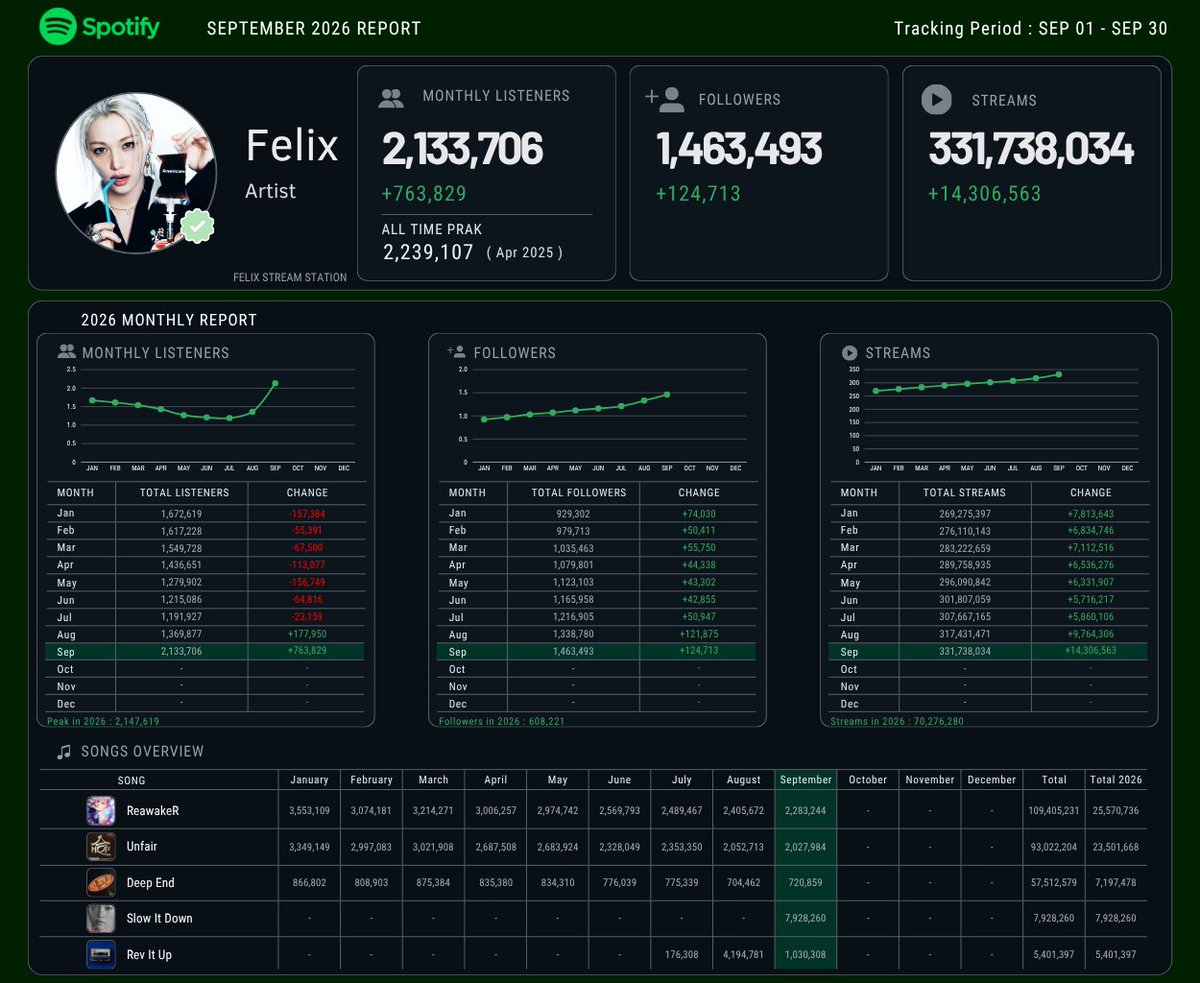Click the people icon beside 2026 Monthly Listeners chart
The image size is (1200, 983).
coord(67,352)
